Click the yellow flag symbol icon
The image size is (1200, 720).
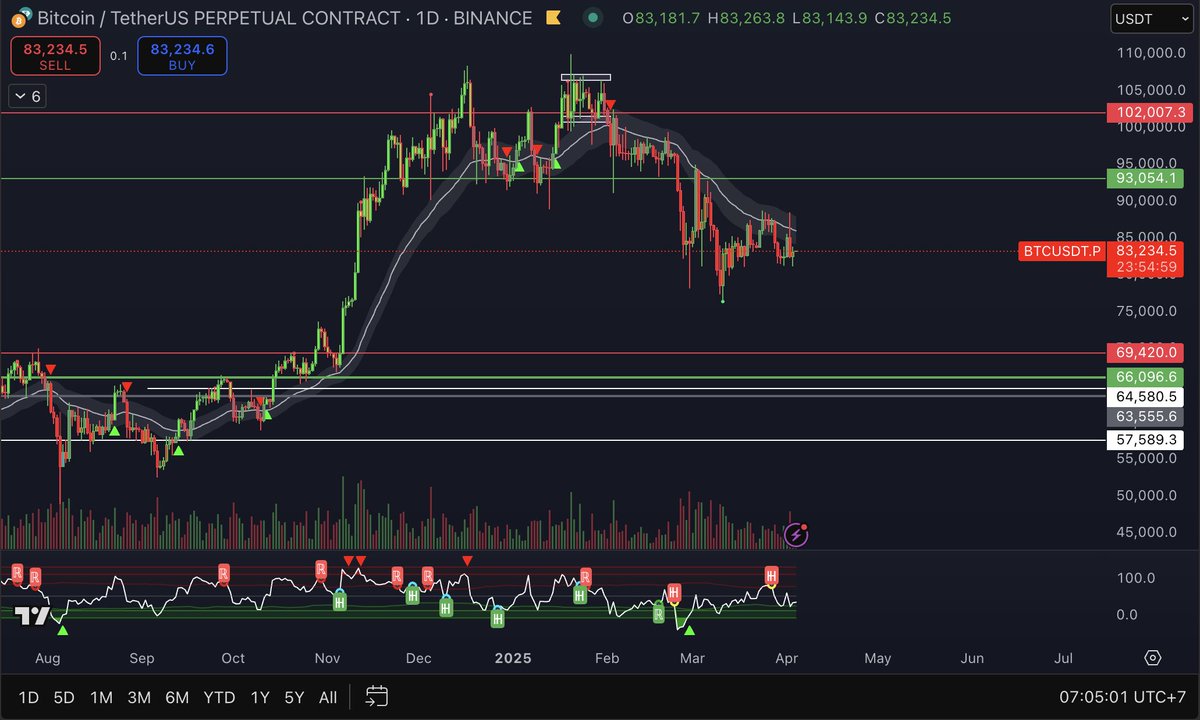[552, 18]
